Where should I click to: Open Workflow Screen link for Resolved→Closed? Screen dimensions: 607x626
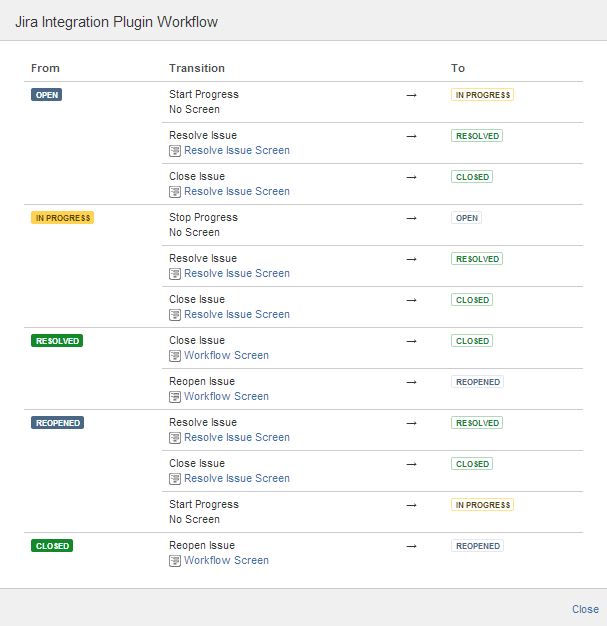(x=226, y=355)
